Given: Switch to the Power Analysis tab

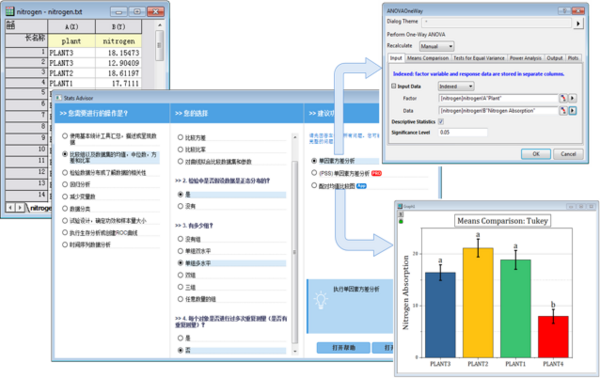Looking at the screenshot, I should click(x=525, y=58).
